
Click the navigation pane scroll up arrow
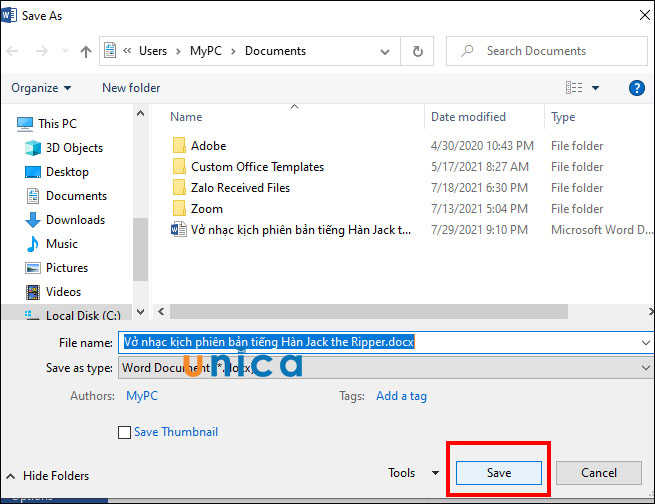click(140, 113)
